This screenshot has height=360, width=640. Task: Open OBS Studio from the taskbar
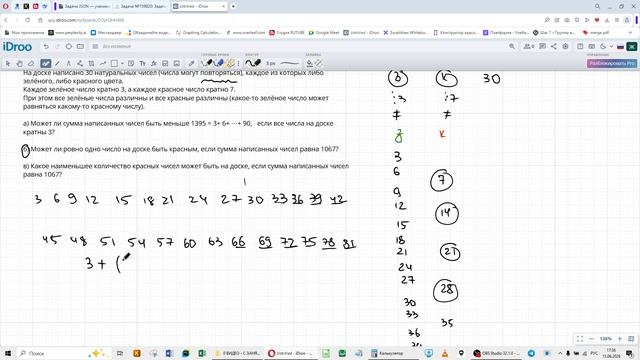pyautogui.click(x=497, y=353)
